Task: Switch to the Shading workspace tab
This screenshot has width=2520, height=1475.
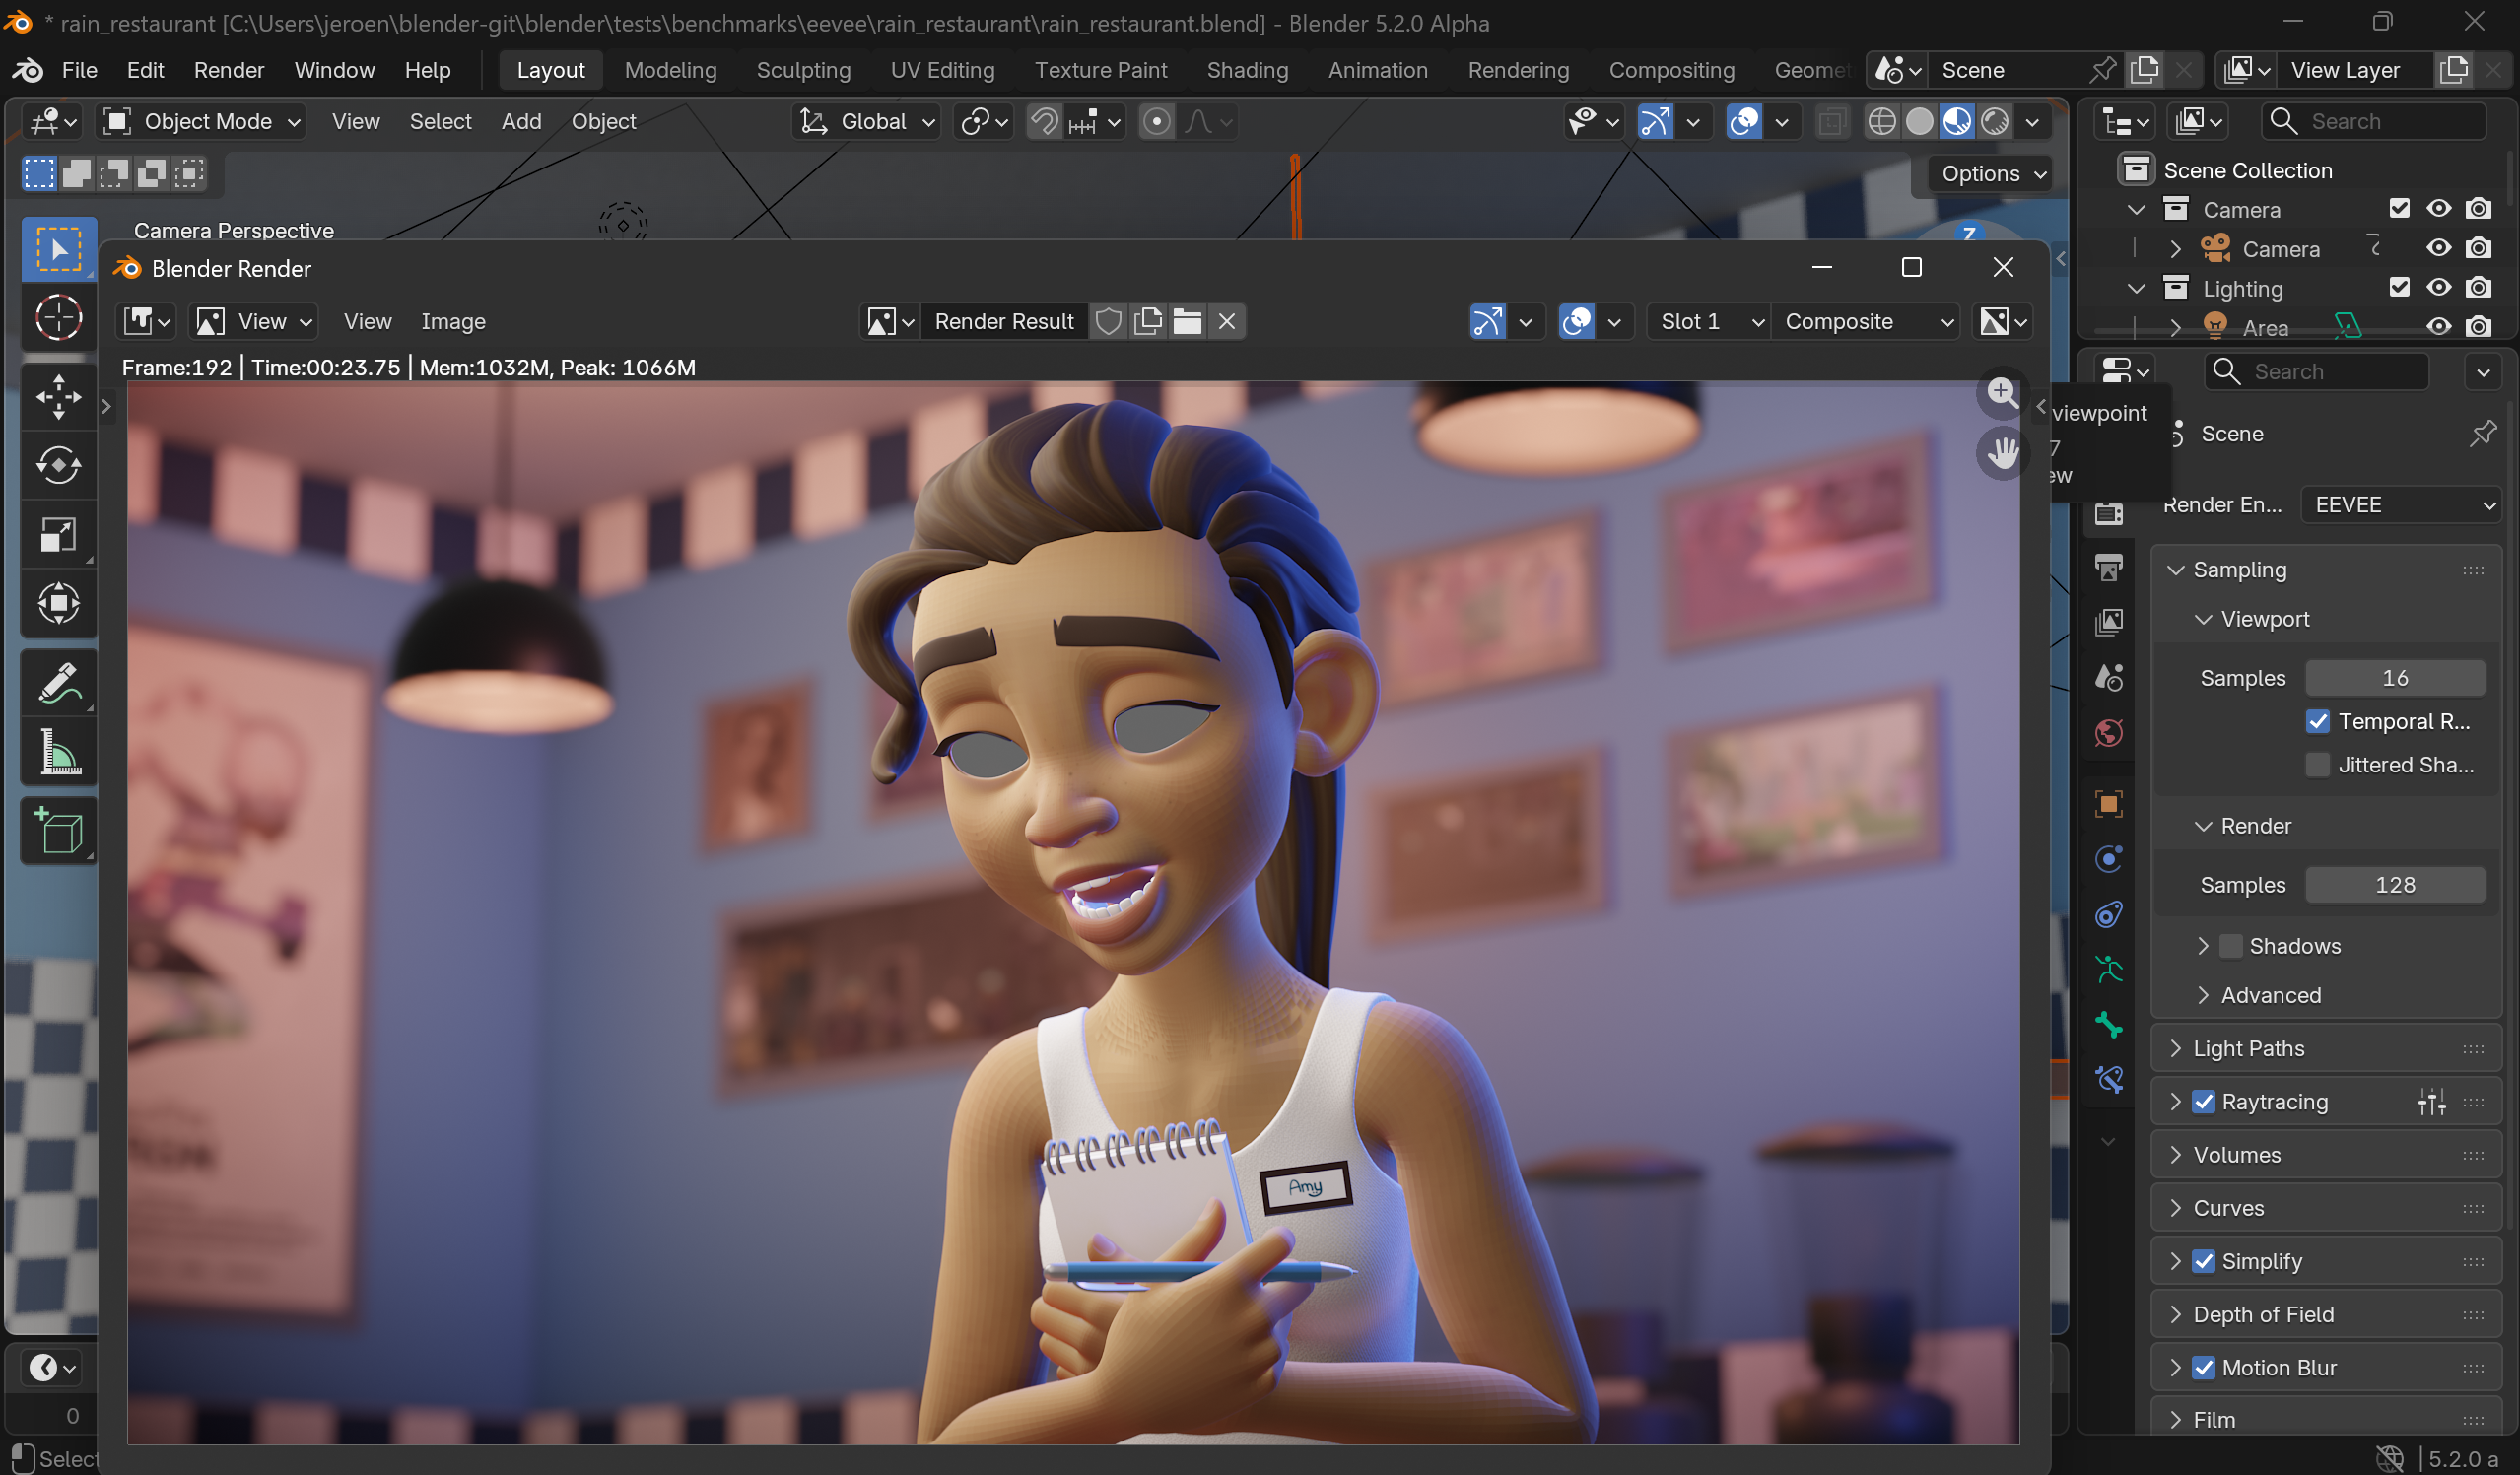Action: pyautogui.click(x=1246, y=70)
